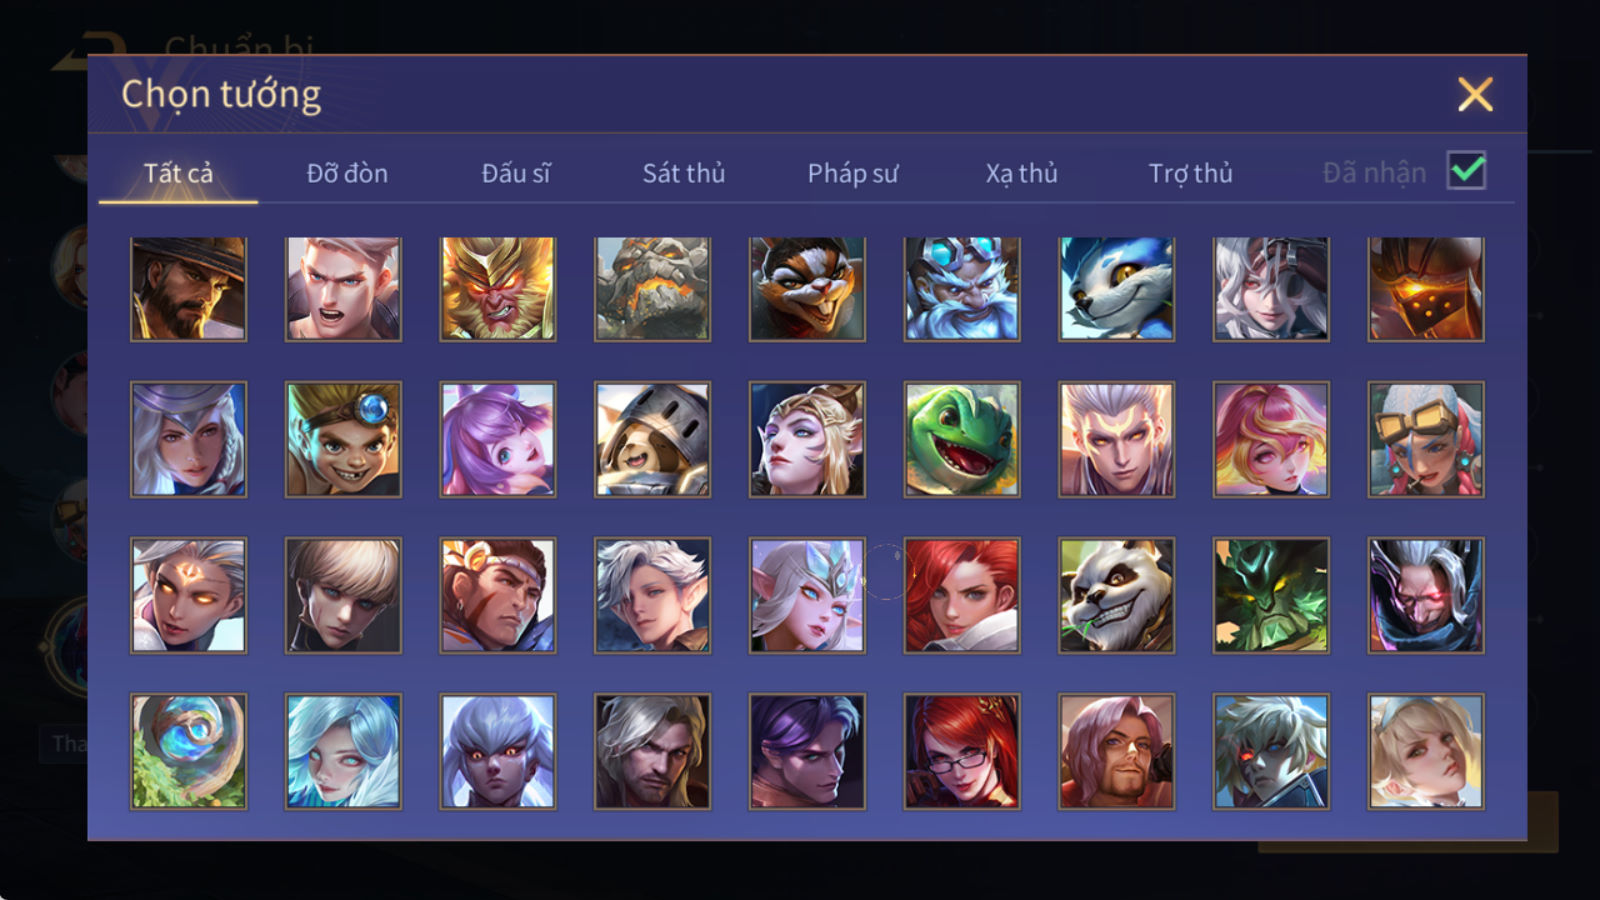Close the Chọn tướng dialog
This screenshot has width=1600, height=900.
[x=1475, y=94]
